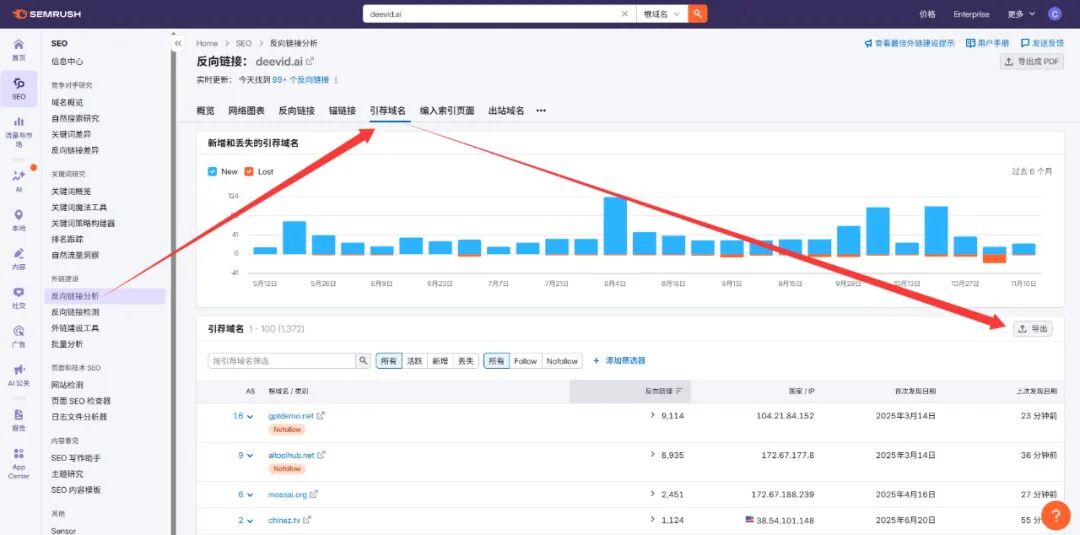The image size is (1080, 535).
Task: Open the 发送反馈 link
Action: click(1042, 43)
